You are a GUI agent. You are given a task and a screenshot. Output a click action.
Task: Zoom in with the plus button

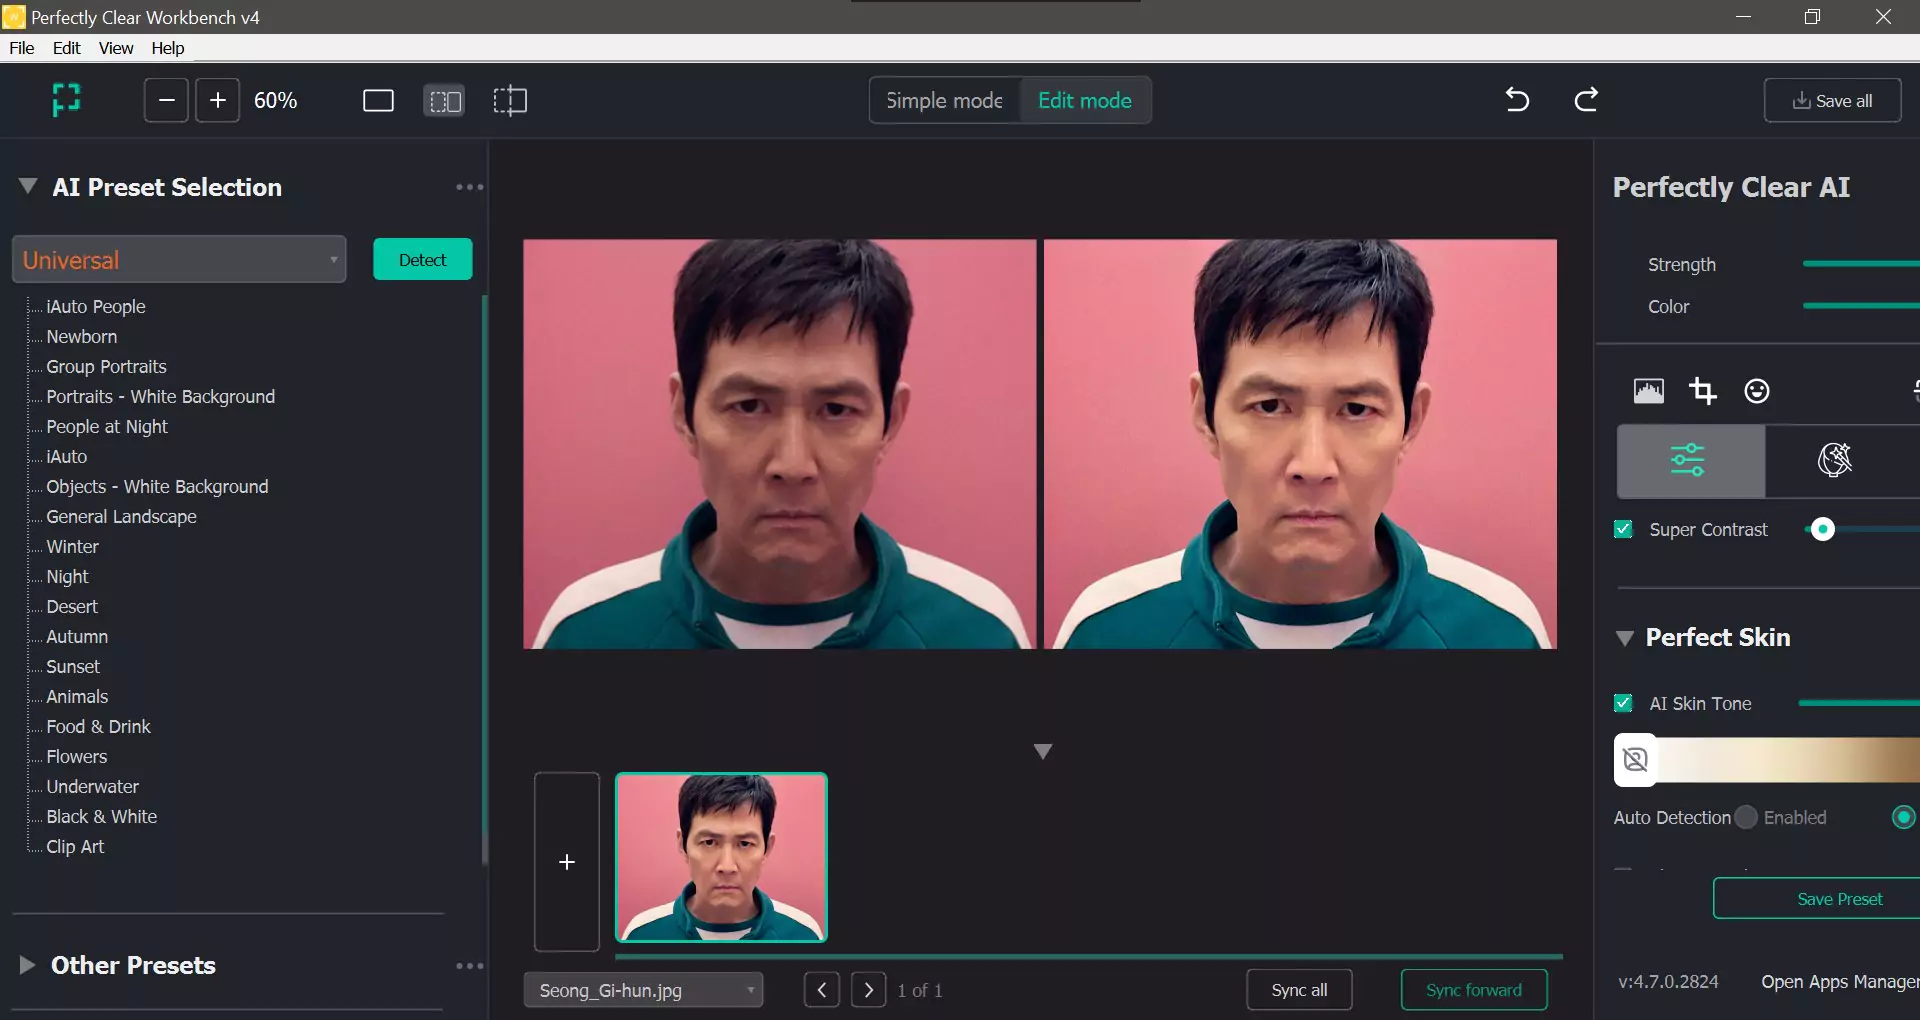click(x=217, y=100)
